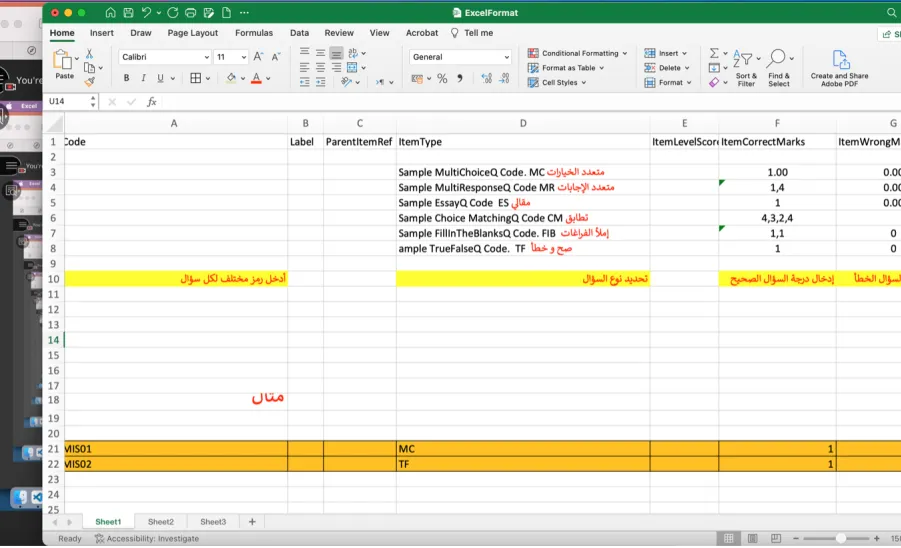
Task: Apply percent style formatting
Action: [x=442, y=79]
